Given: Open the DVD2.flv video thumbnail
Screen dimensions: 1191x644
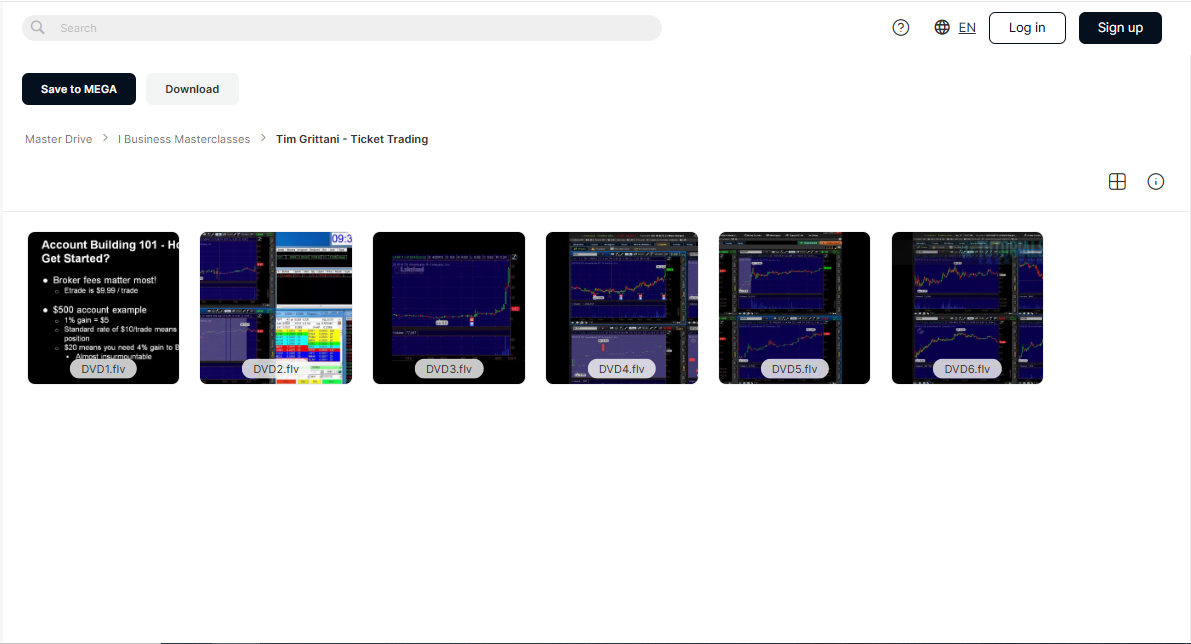Looking at the screenshot, I should pyautogui.click(x=276, y=308).
